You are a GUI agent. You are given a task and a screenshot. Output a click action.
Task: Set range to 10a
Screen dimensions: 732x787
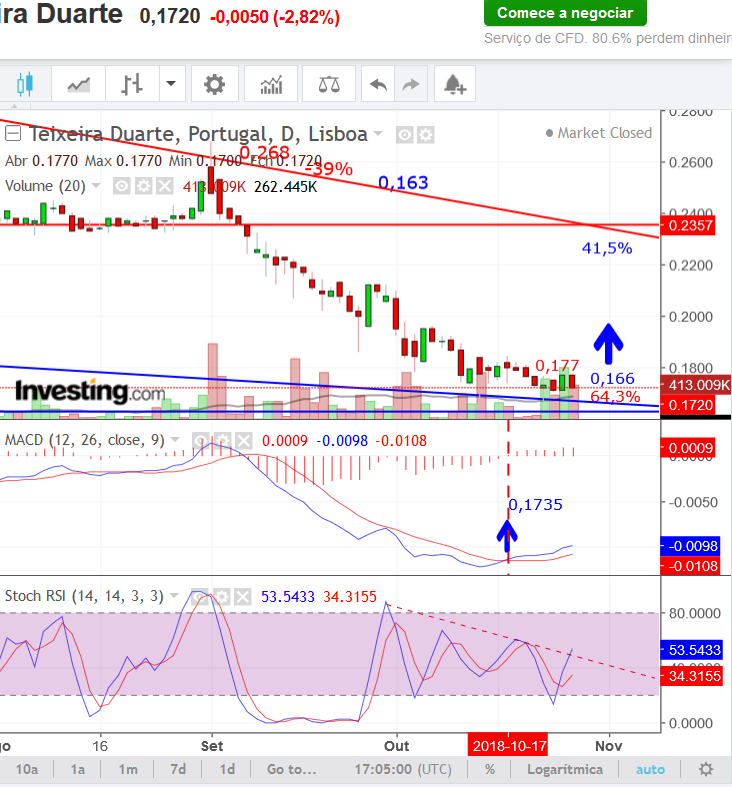[x=27, y=769]
